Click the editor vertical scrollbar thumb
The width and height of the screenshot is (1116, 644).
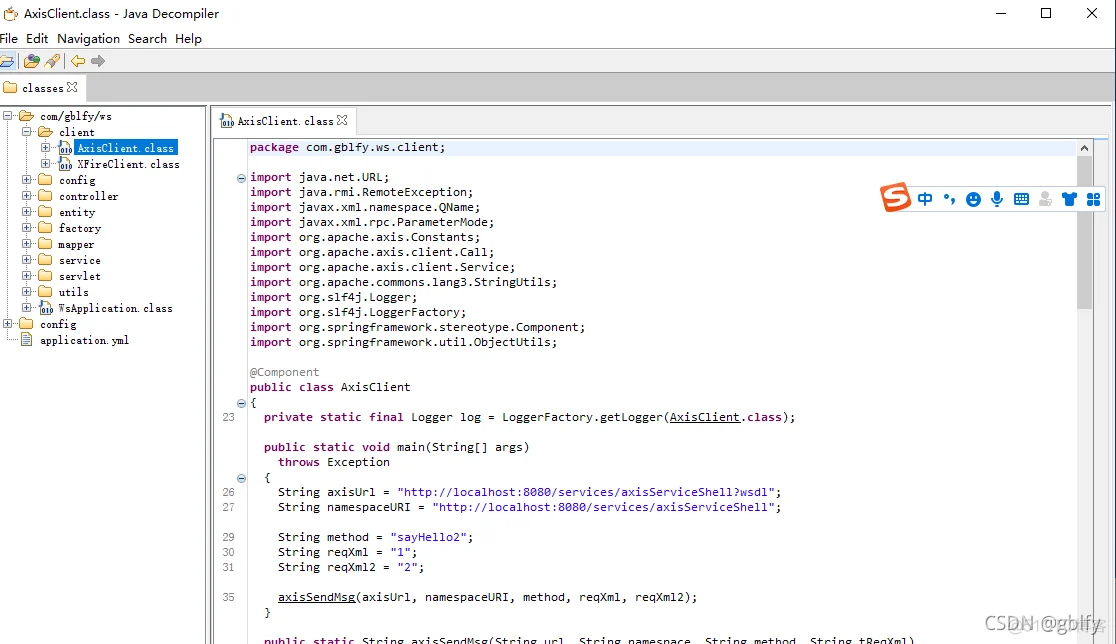pos(1084,233)
